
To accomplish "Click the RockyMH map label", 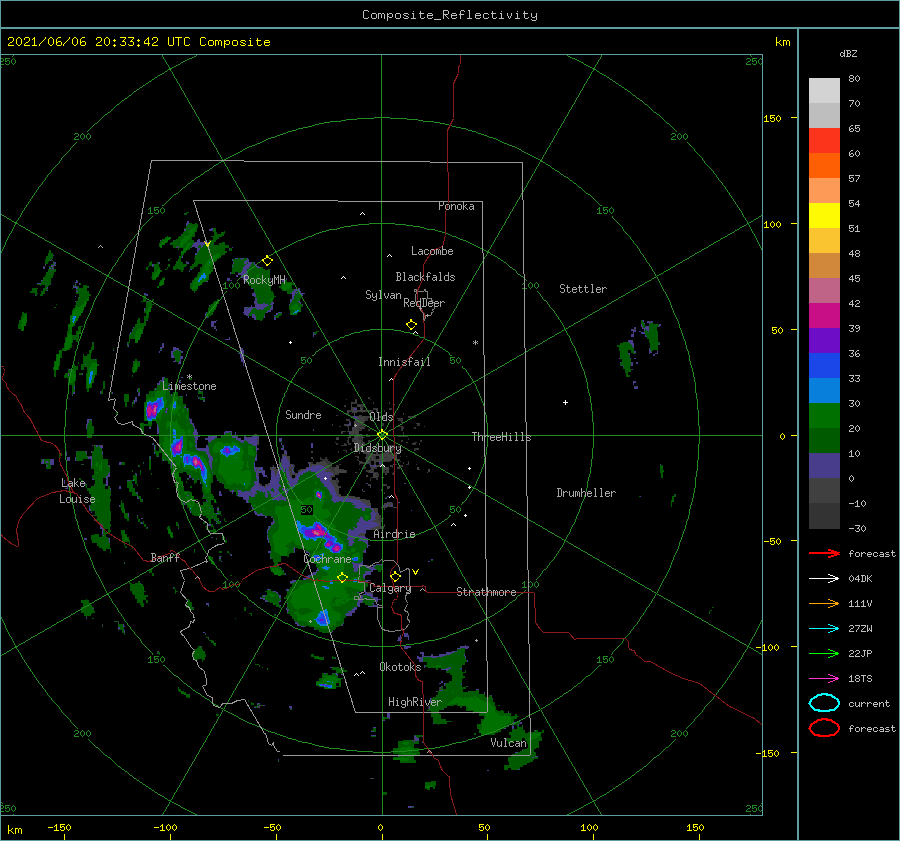I will pyautogui.click(x=264, y=280).
